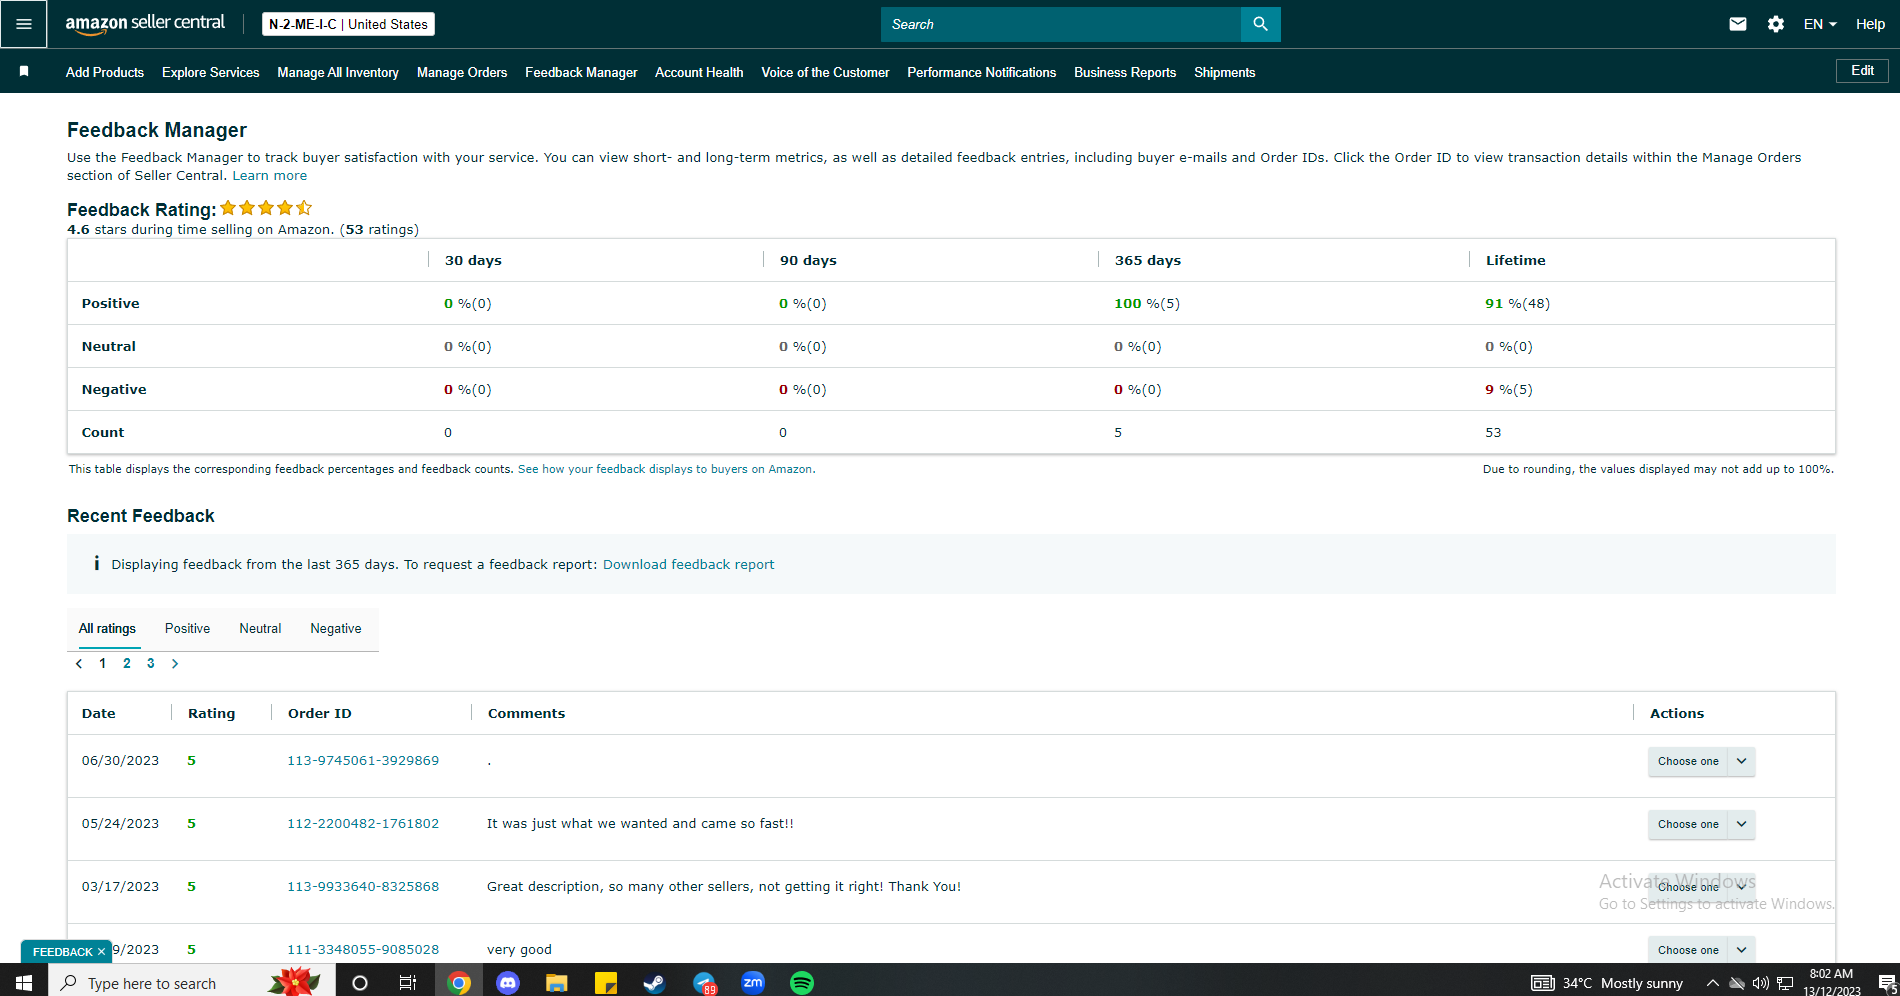Open Sticky Notes from taskbar

[x=606, y=983]
